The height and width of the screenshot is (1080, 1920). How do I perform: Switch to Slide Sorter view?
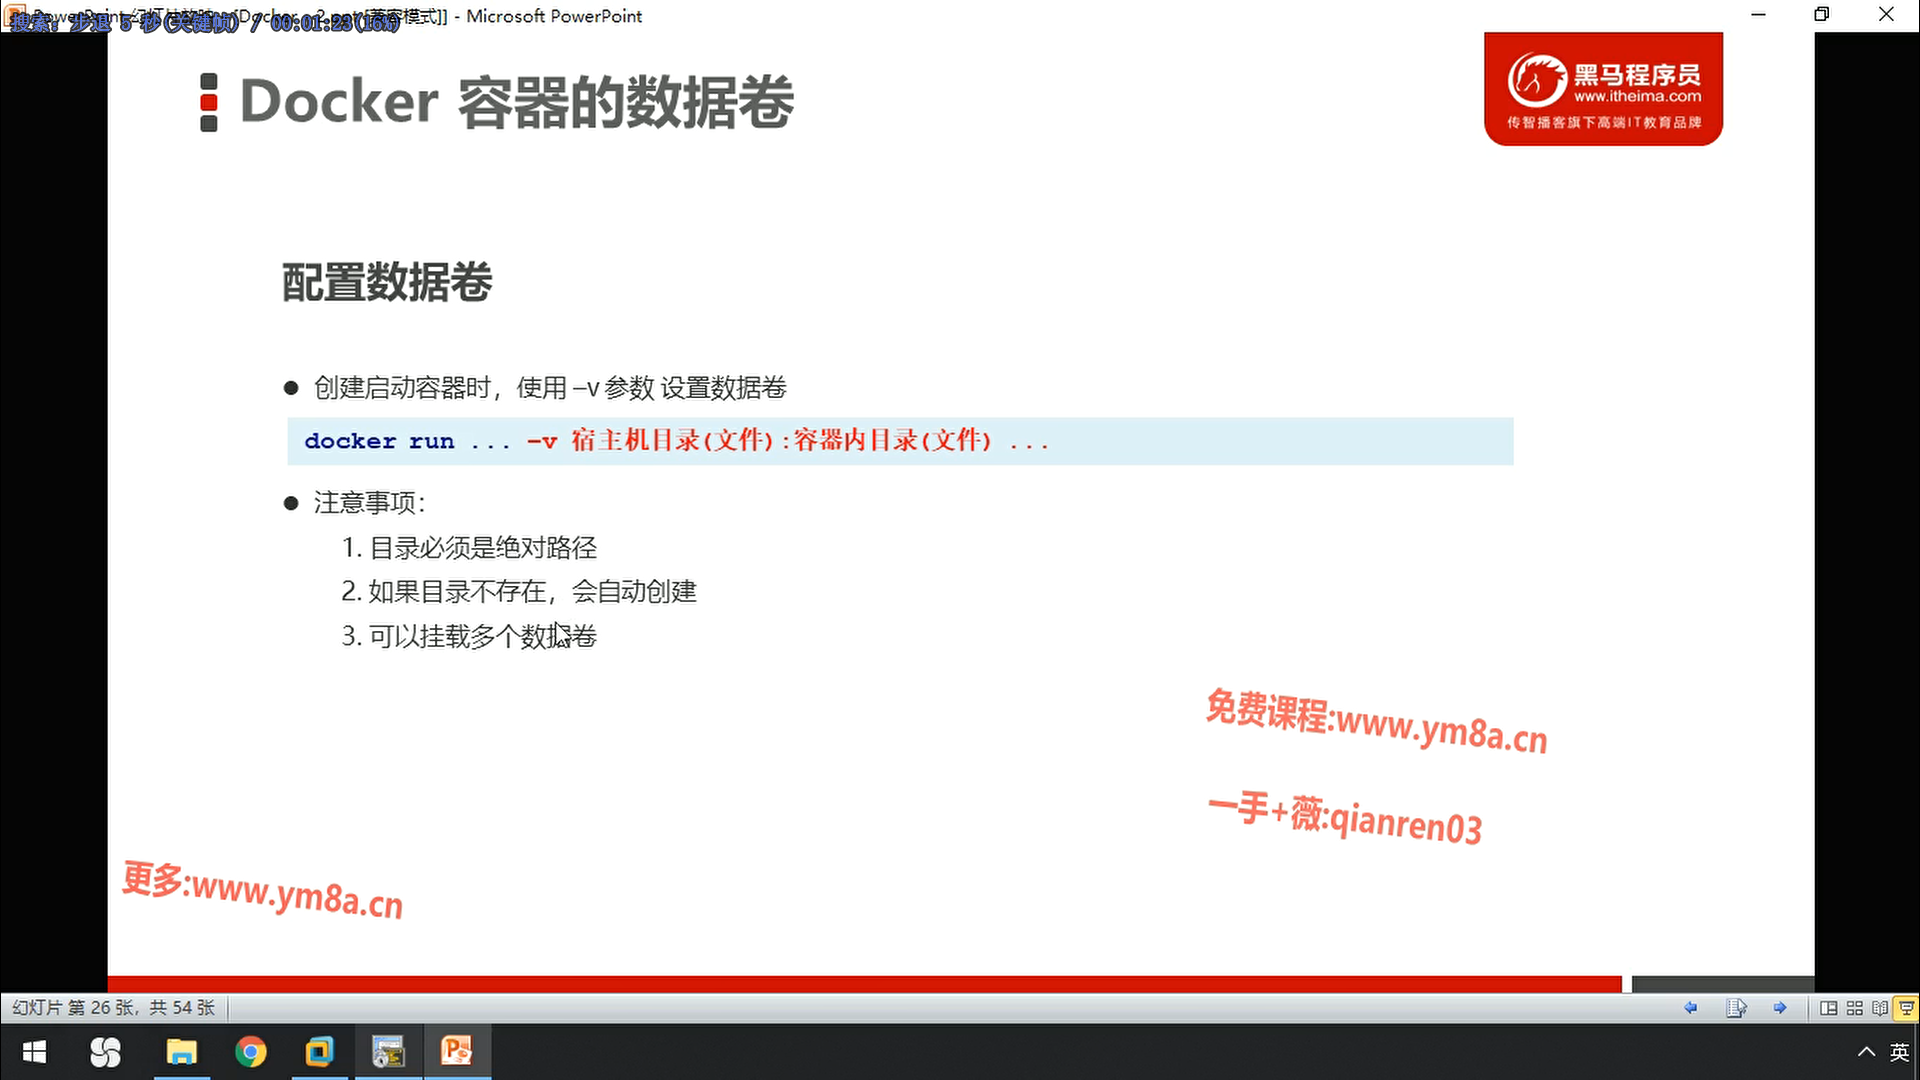click(1854, 1008)
